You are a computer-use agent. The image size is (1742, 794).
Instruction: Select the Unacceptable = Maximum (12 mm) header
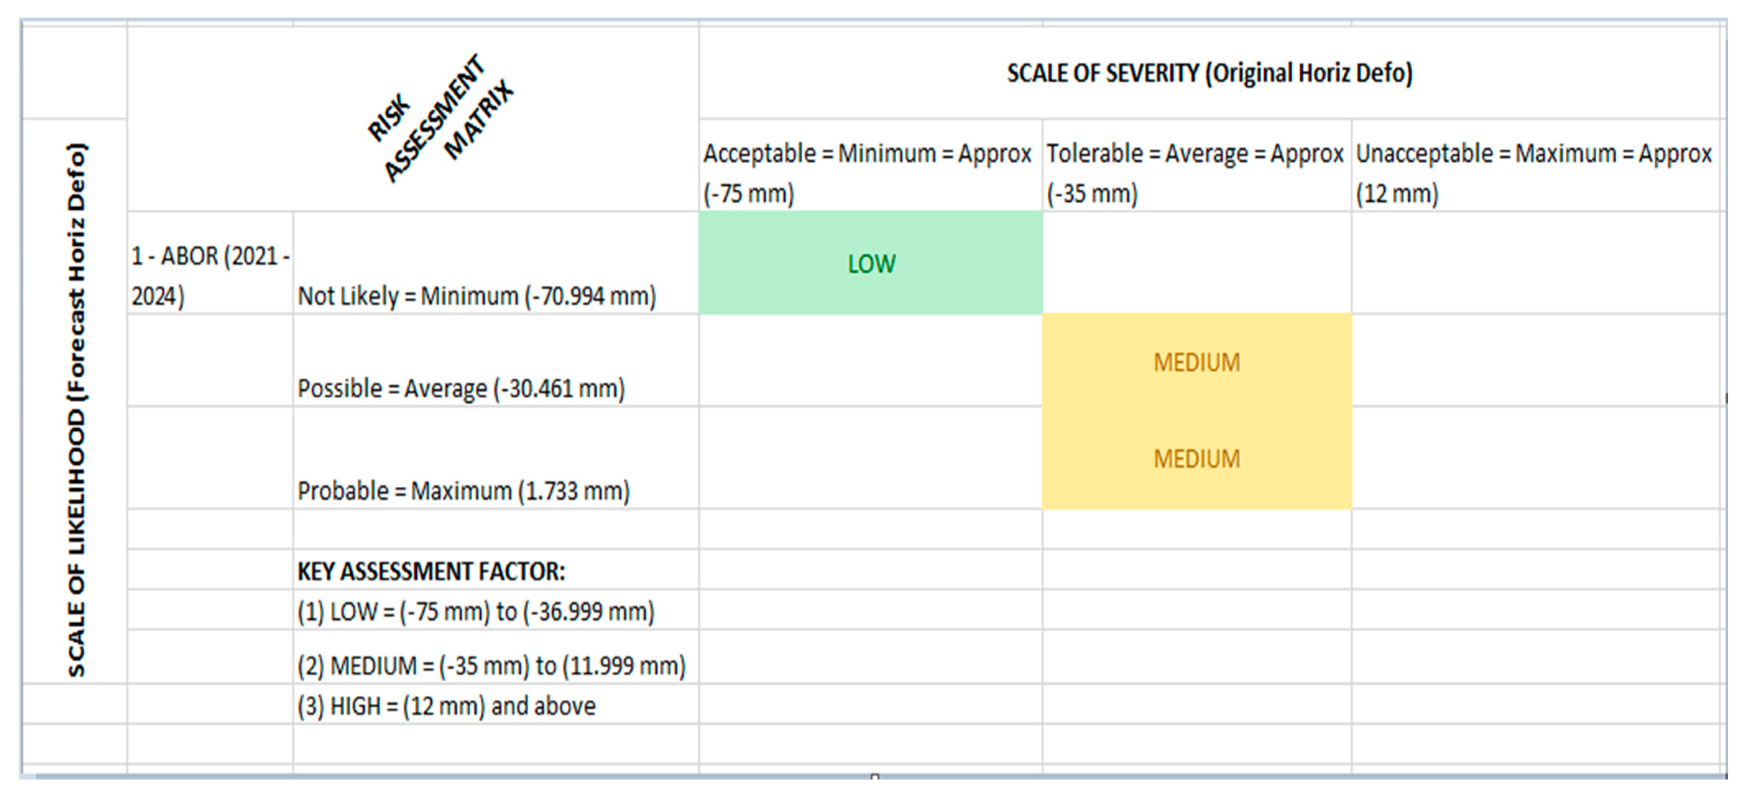(x=1534, y=172)
